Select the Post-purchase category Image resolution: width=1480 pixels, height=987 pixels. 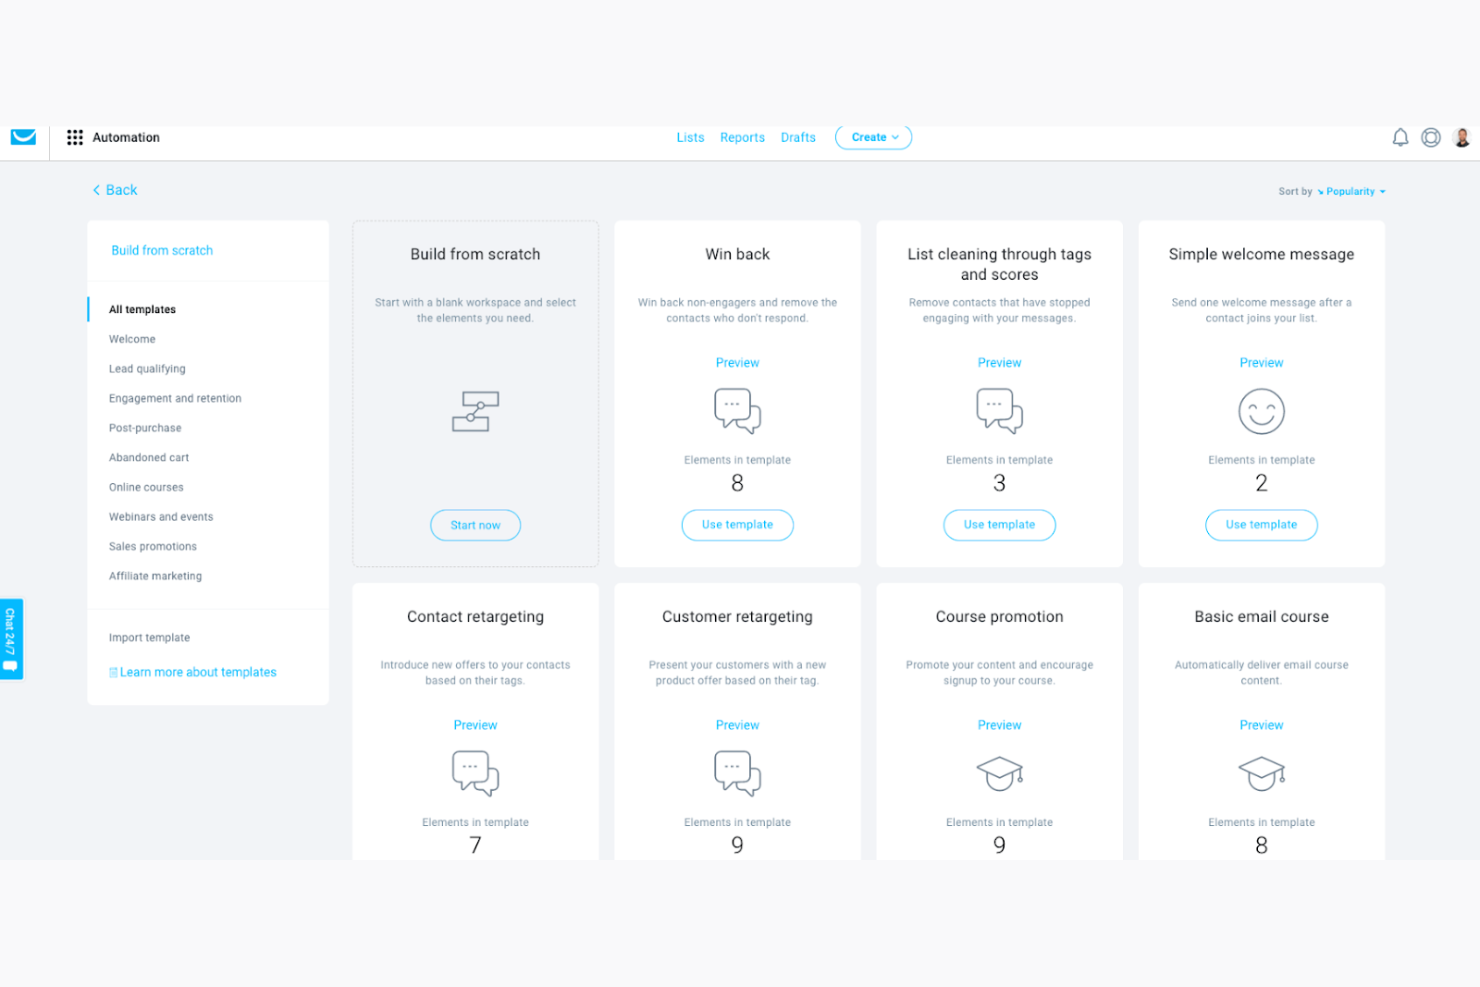(x=145, y=428)
